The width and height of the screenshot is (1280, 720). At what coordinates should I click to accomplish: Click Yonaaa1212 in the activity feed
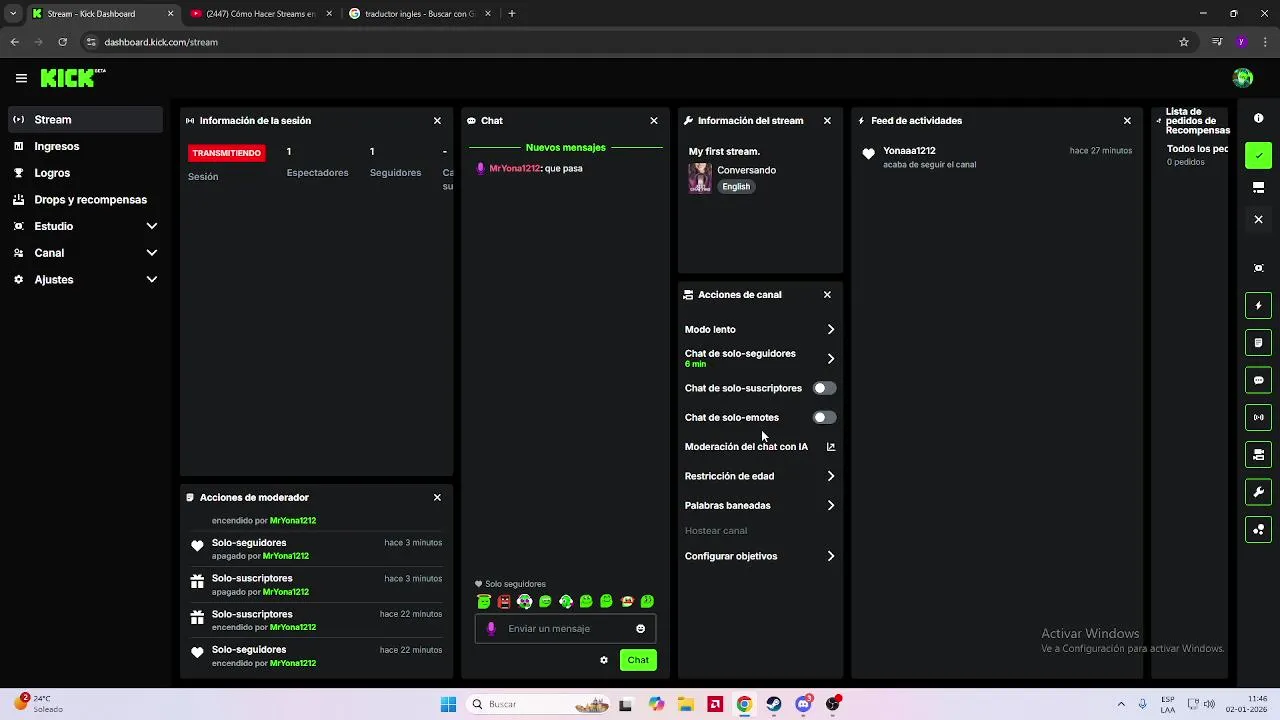click(909, 151)
